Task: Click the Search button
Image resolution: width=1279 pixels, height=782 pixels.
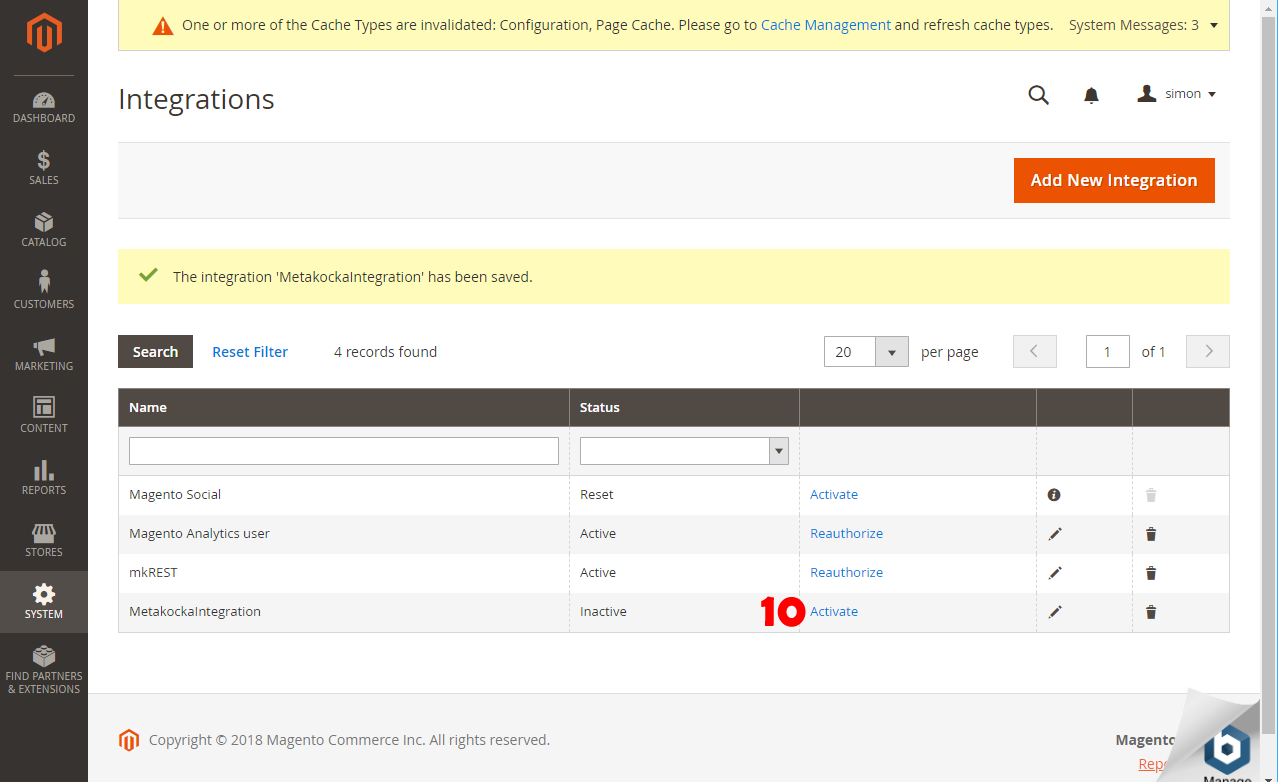Action: [155, 352]
